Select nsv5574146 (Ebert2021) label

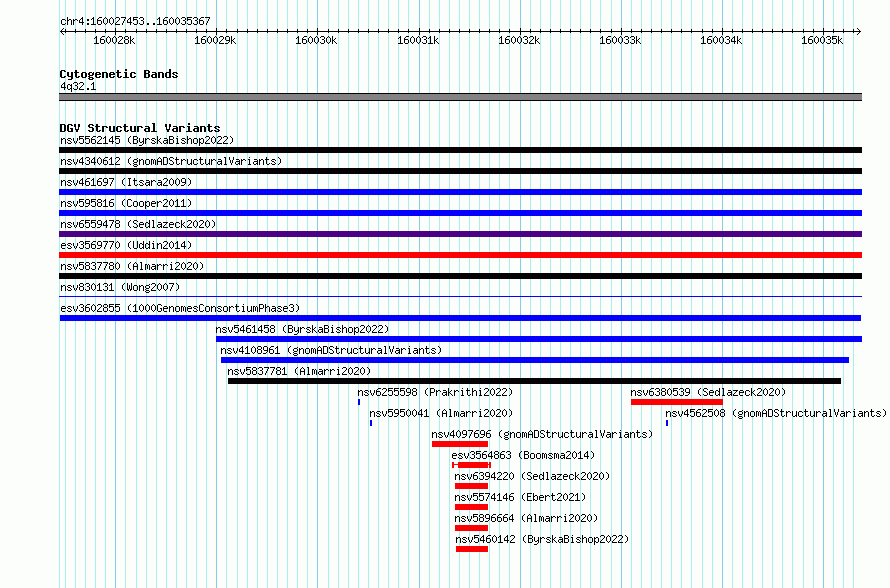pos(520,497)
